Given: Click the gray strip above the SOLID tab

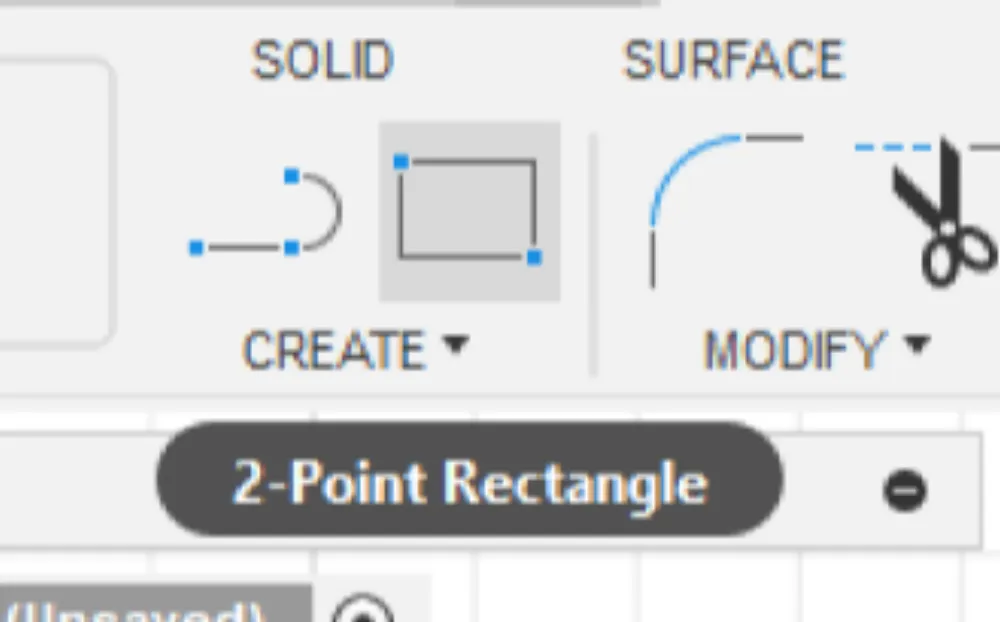Looking at the screenshot, I should 300,3.
